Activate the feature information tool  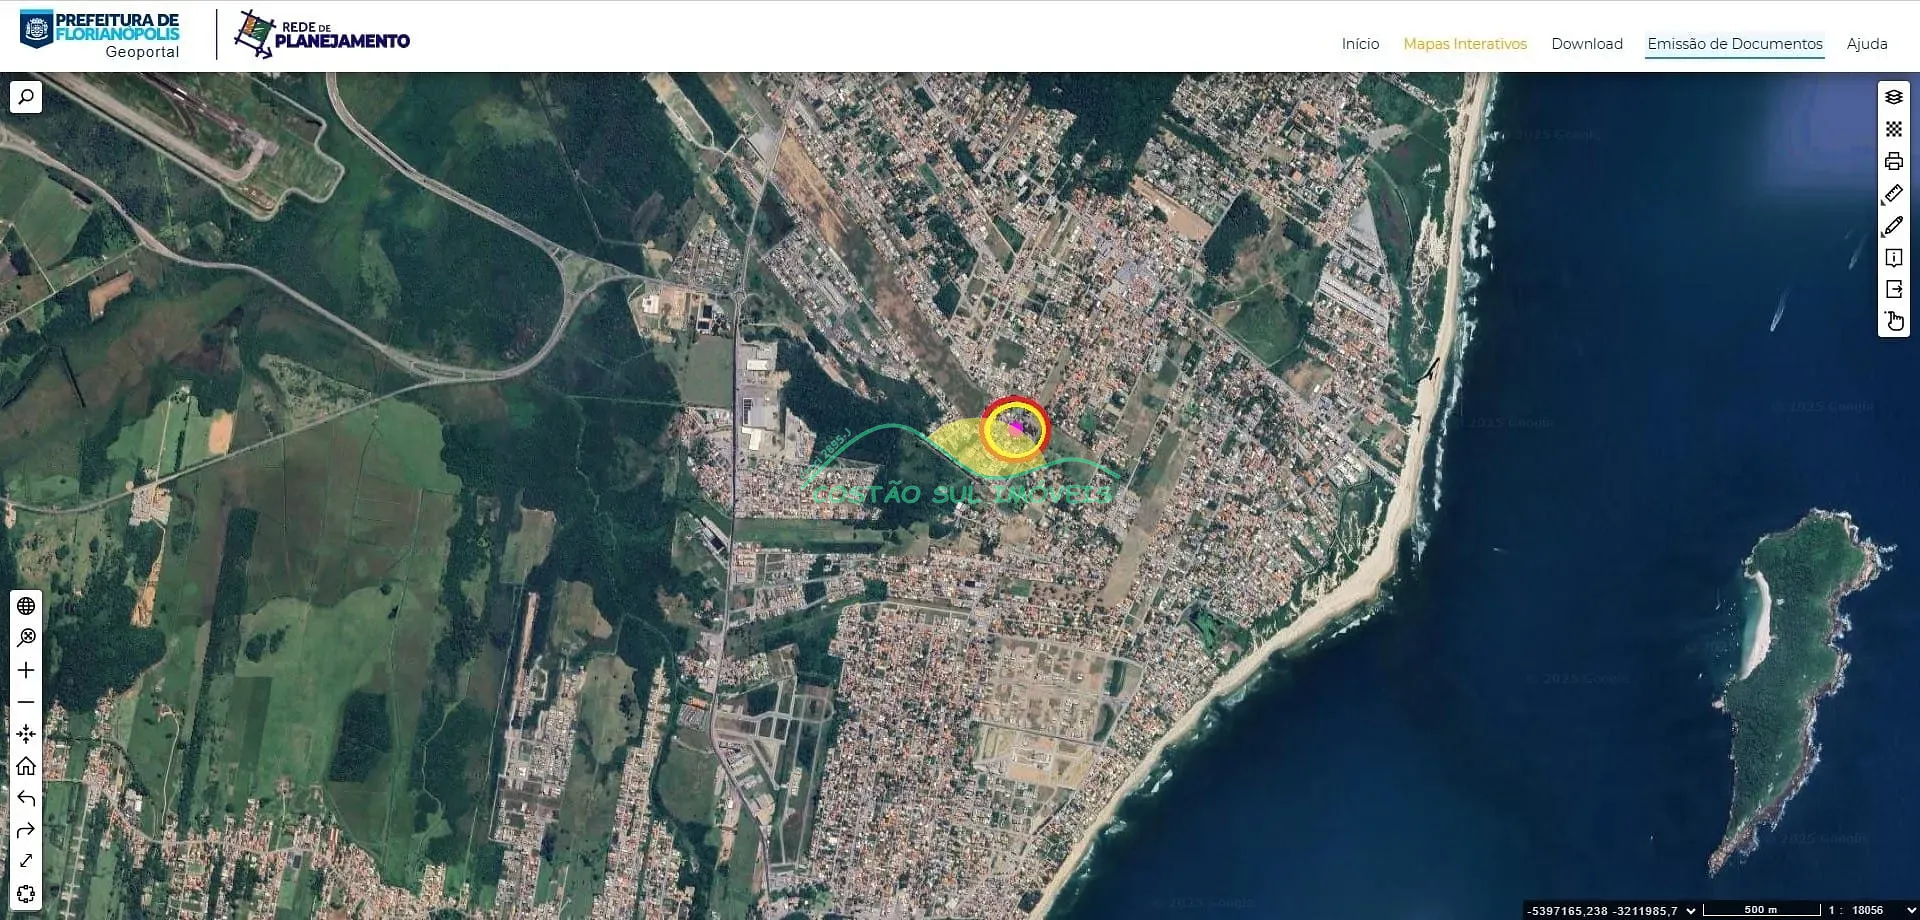coord(1893,258)
